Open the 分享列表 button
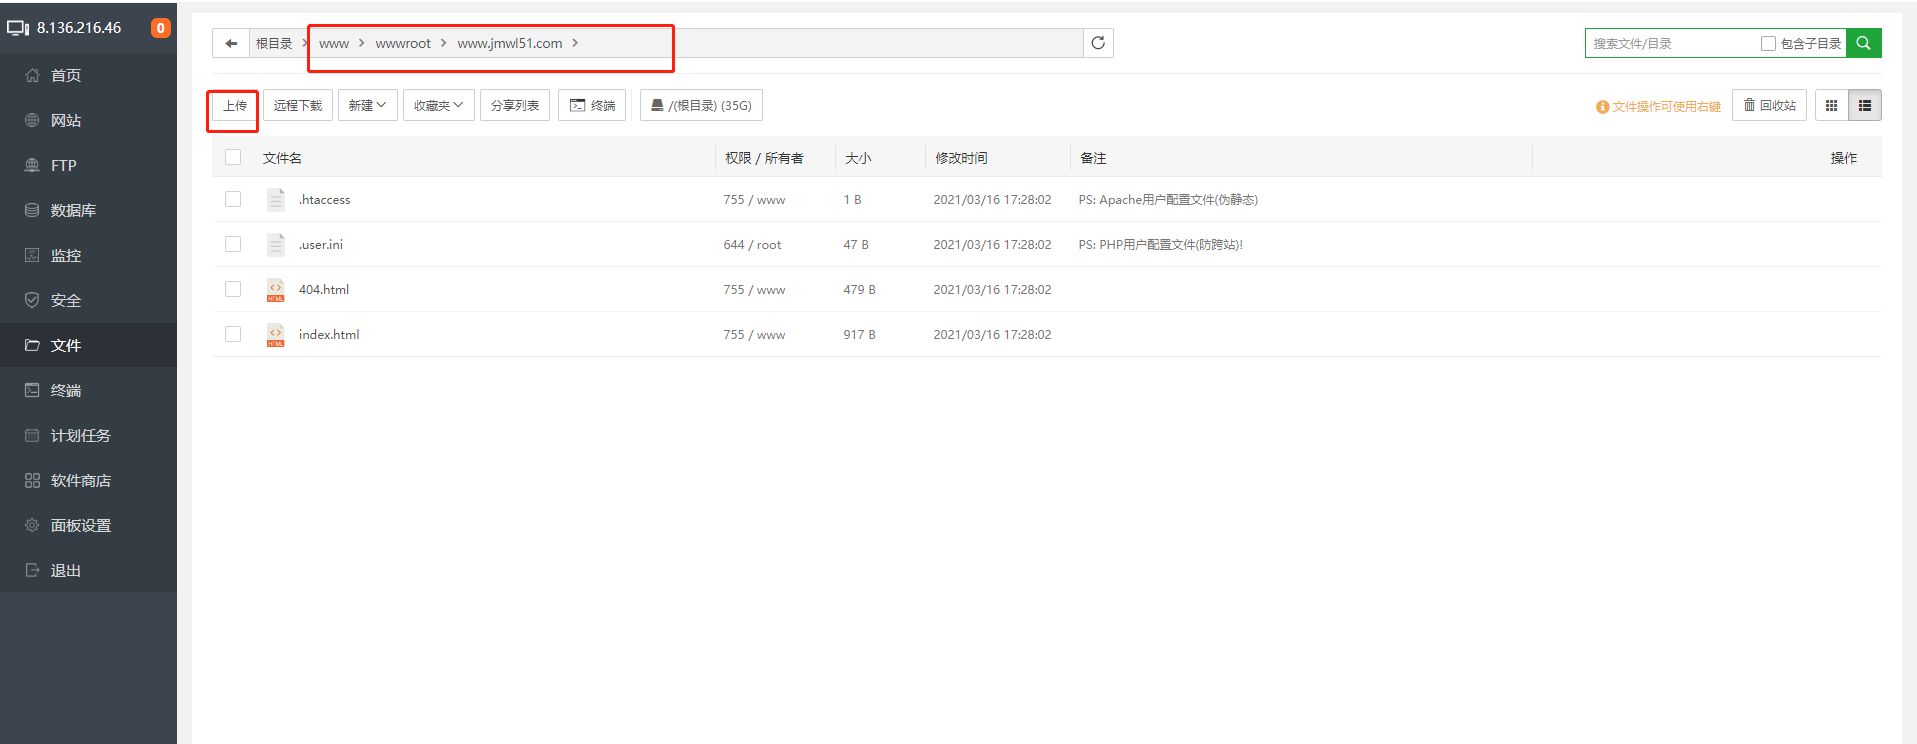Image resolution: width=1917 pixels, height=744 pixels. coord(515,105)
